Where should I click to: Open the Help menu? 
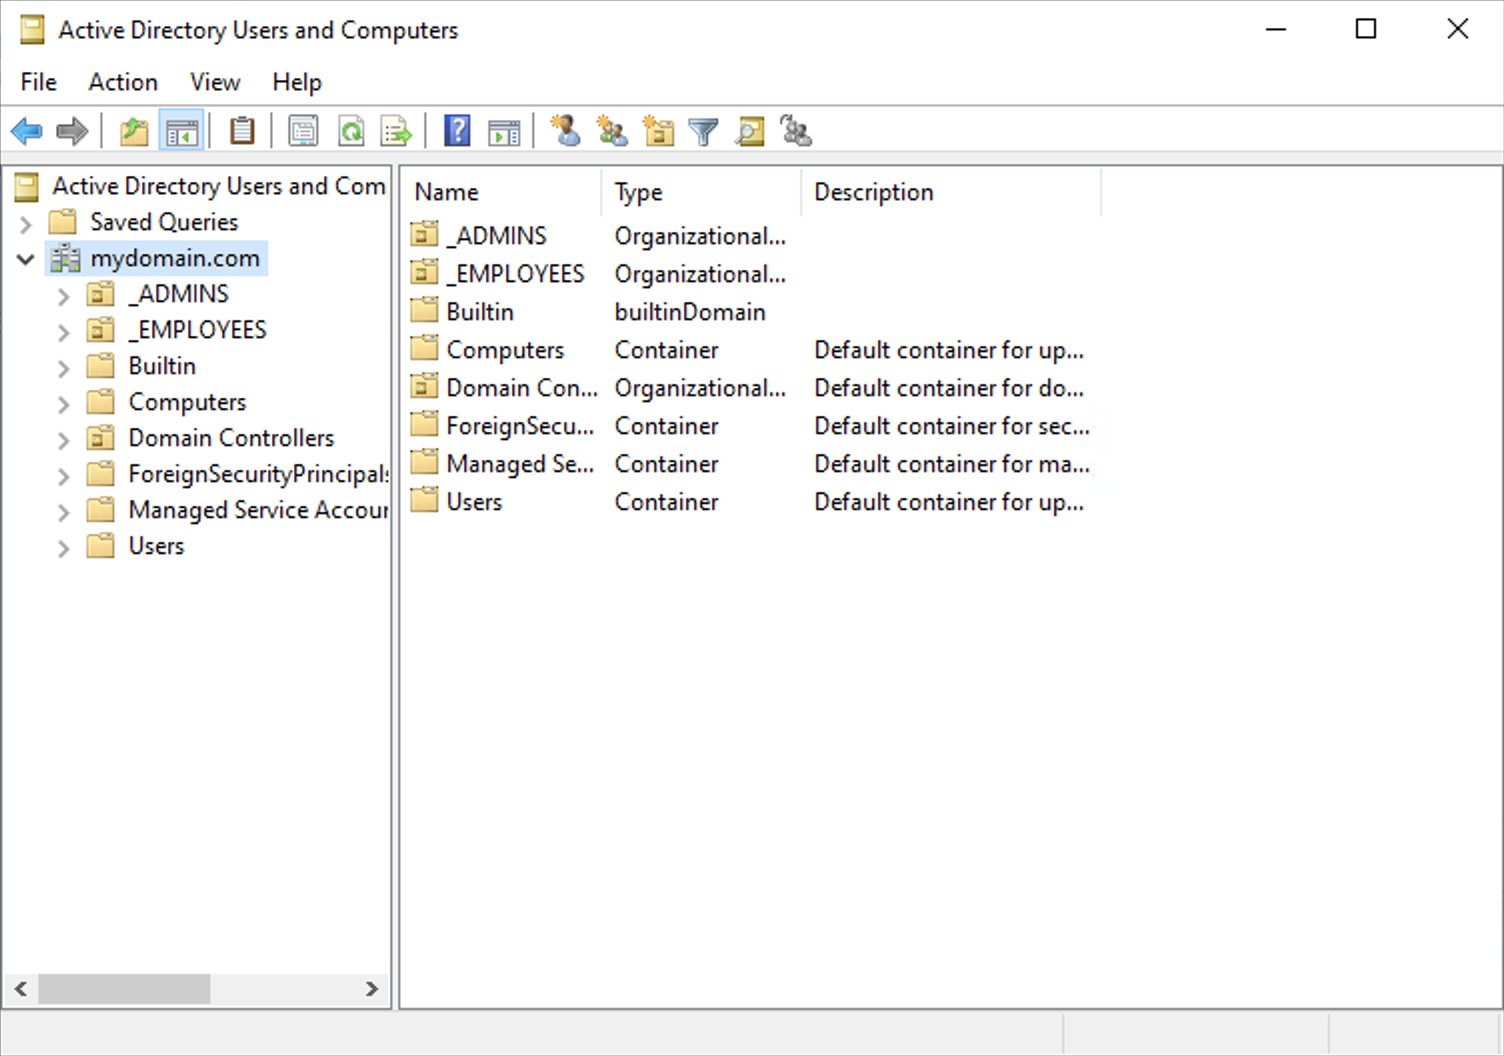(297, 82)
